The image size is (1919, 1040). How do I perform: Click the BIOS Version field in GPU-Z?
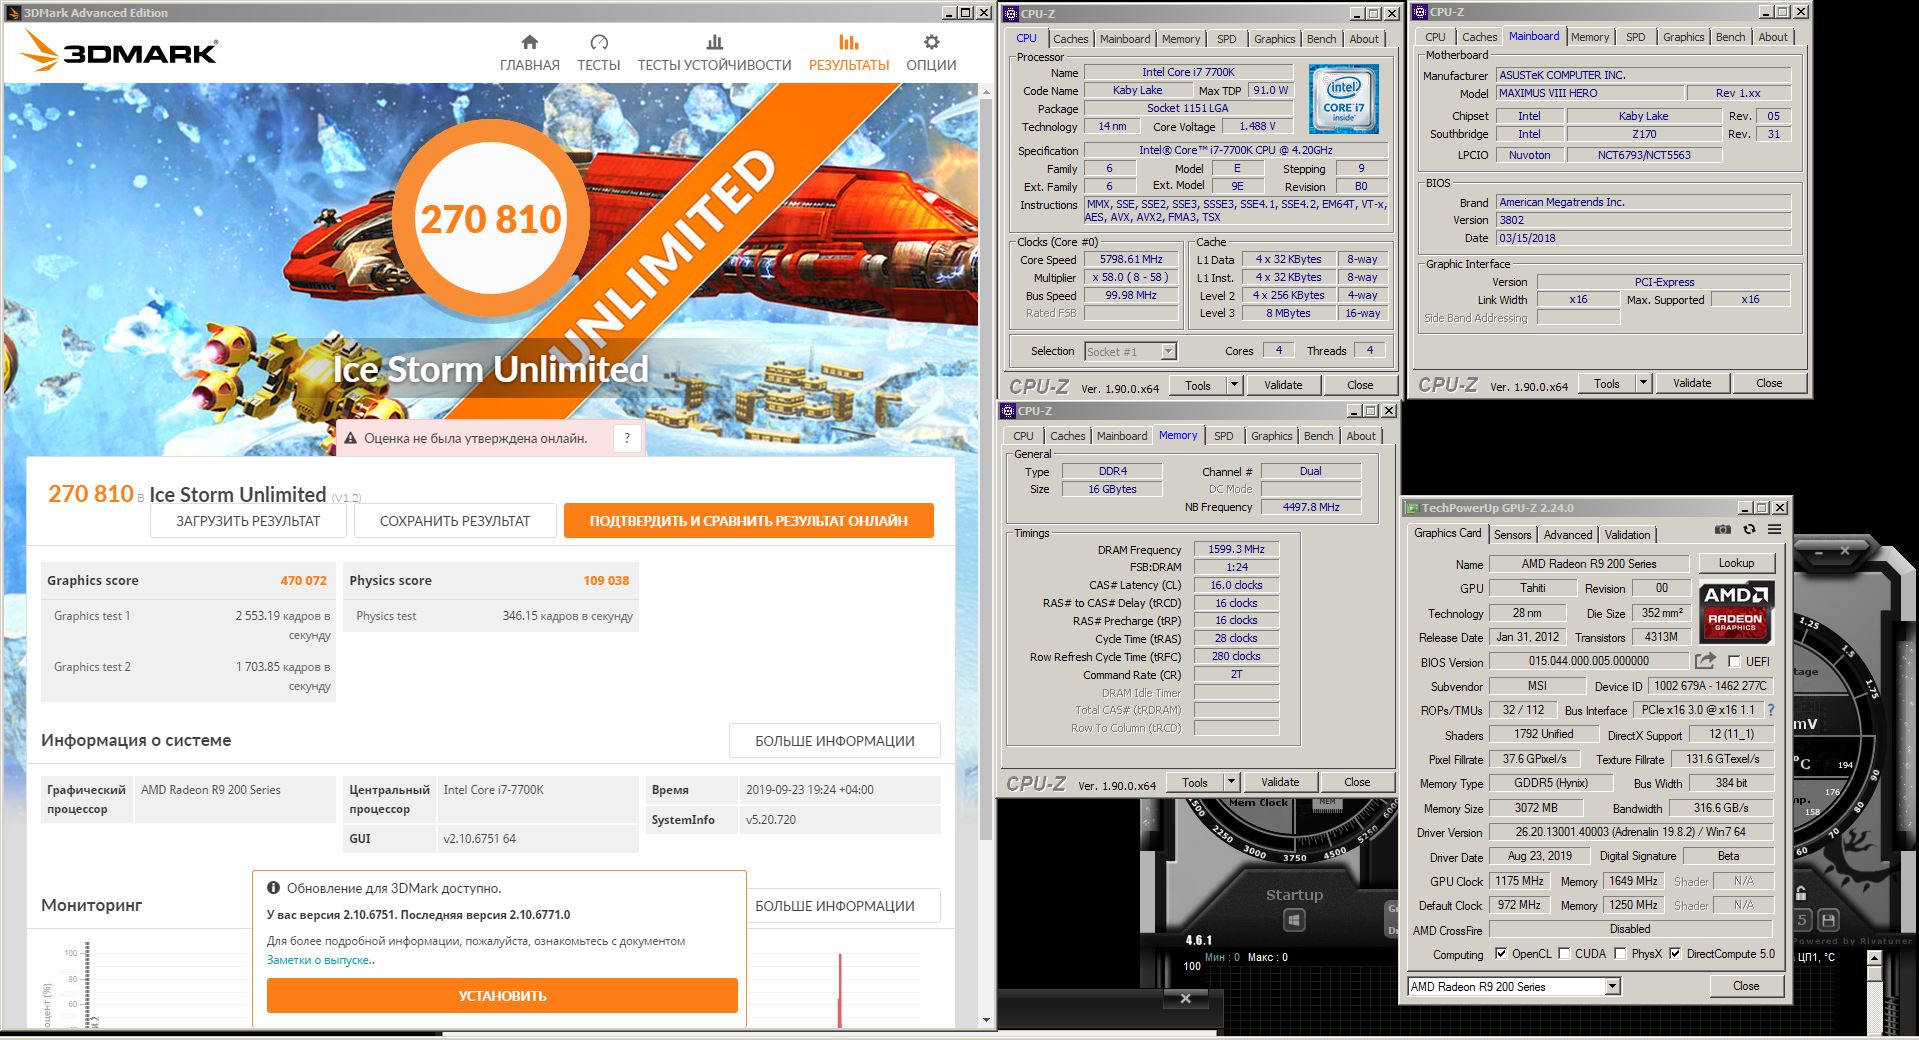(x=1588, y=661)
